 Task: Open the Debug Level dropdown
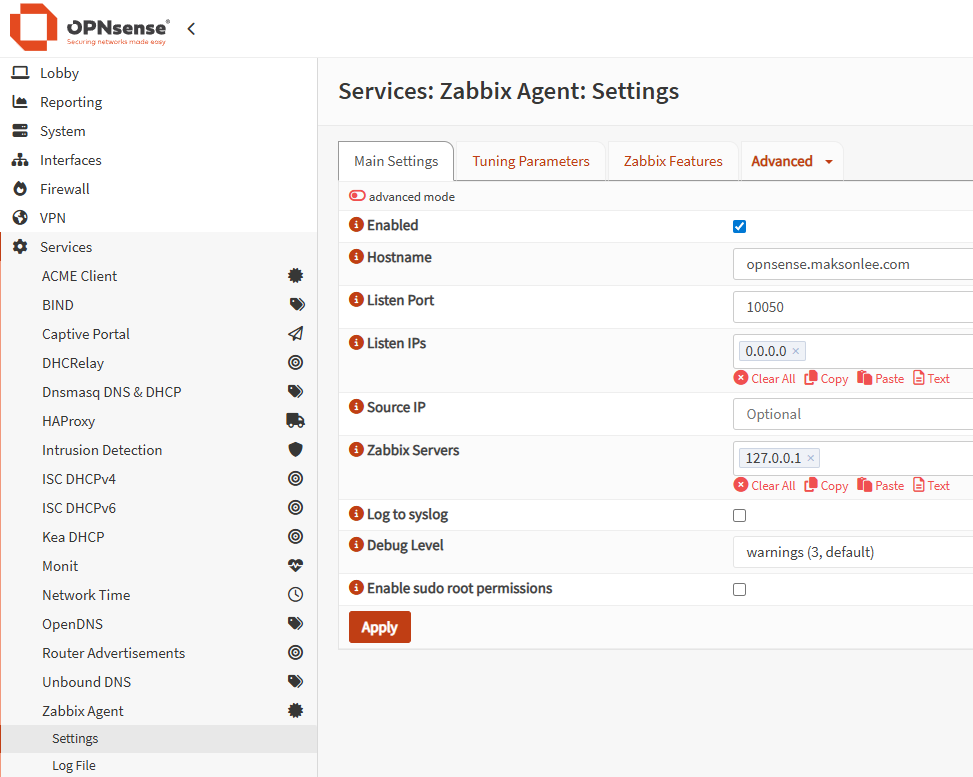[853, 552]
